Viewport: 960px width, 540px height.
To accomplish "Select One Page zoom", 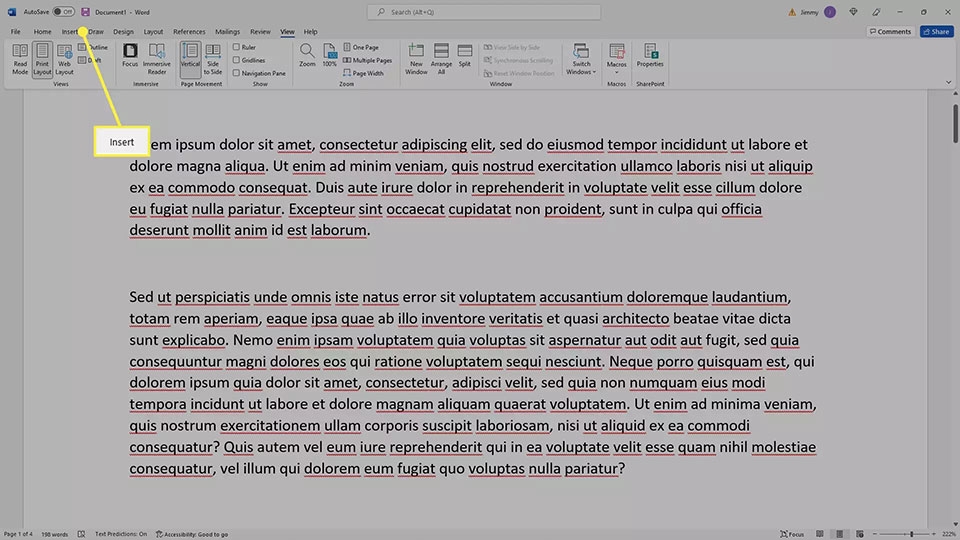I will (361, 47).
